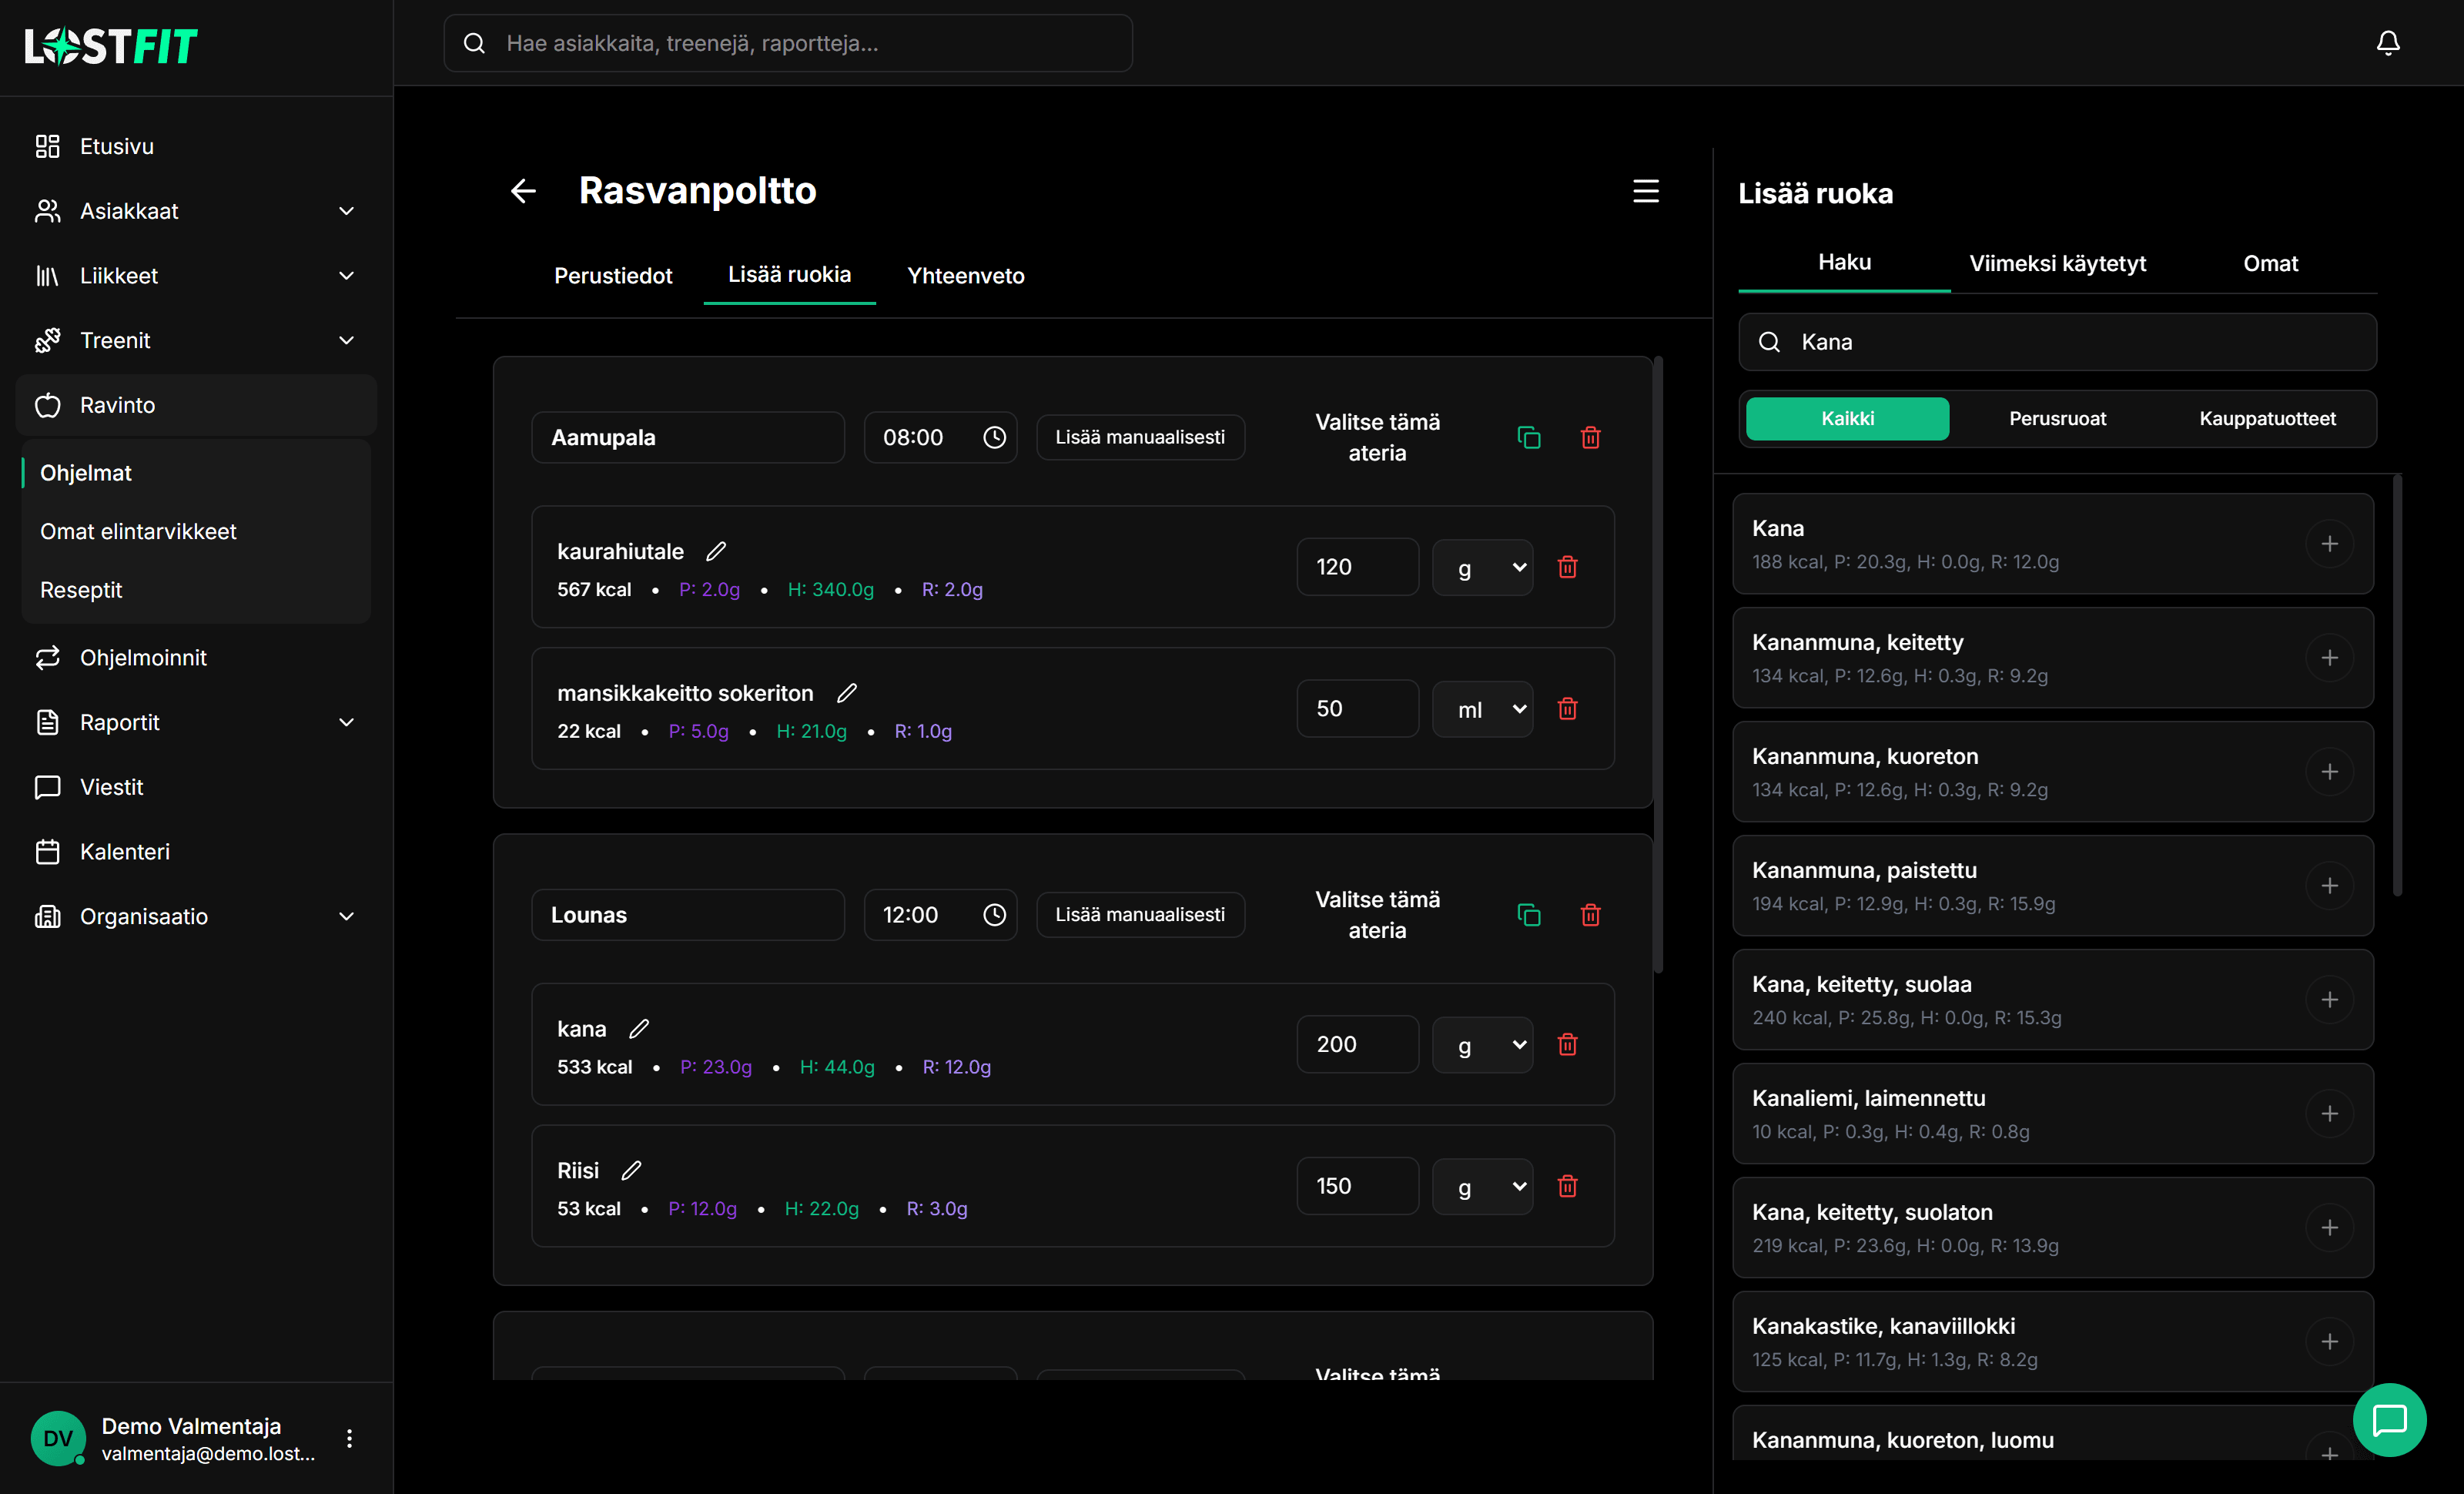
Task: Click Lisää manuaalisesti for Aamupala
Action: pyautogui.click(x=1140, y=437)
